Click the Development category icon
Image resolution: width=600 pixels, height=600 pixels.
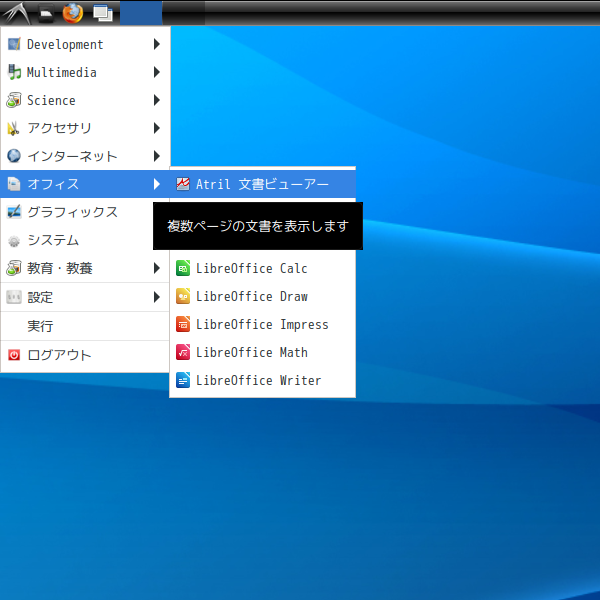click(14, 44)
